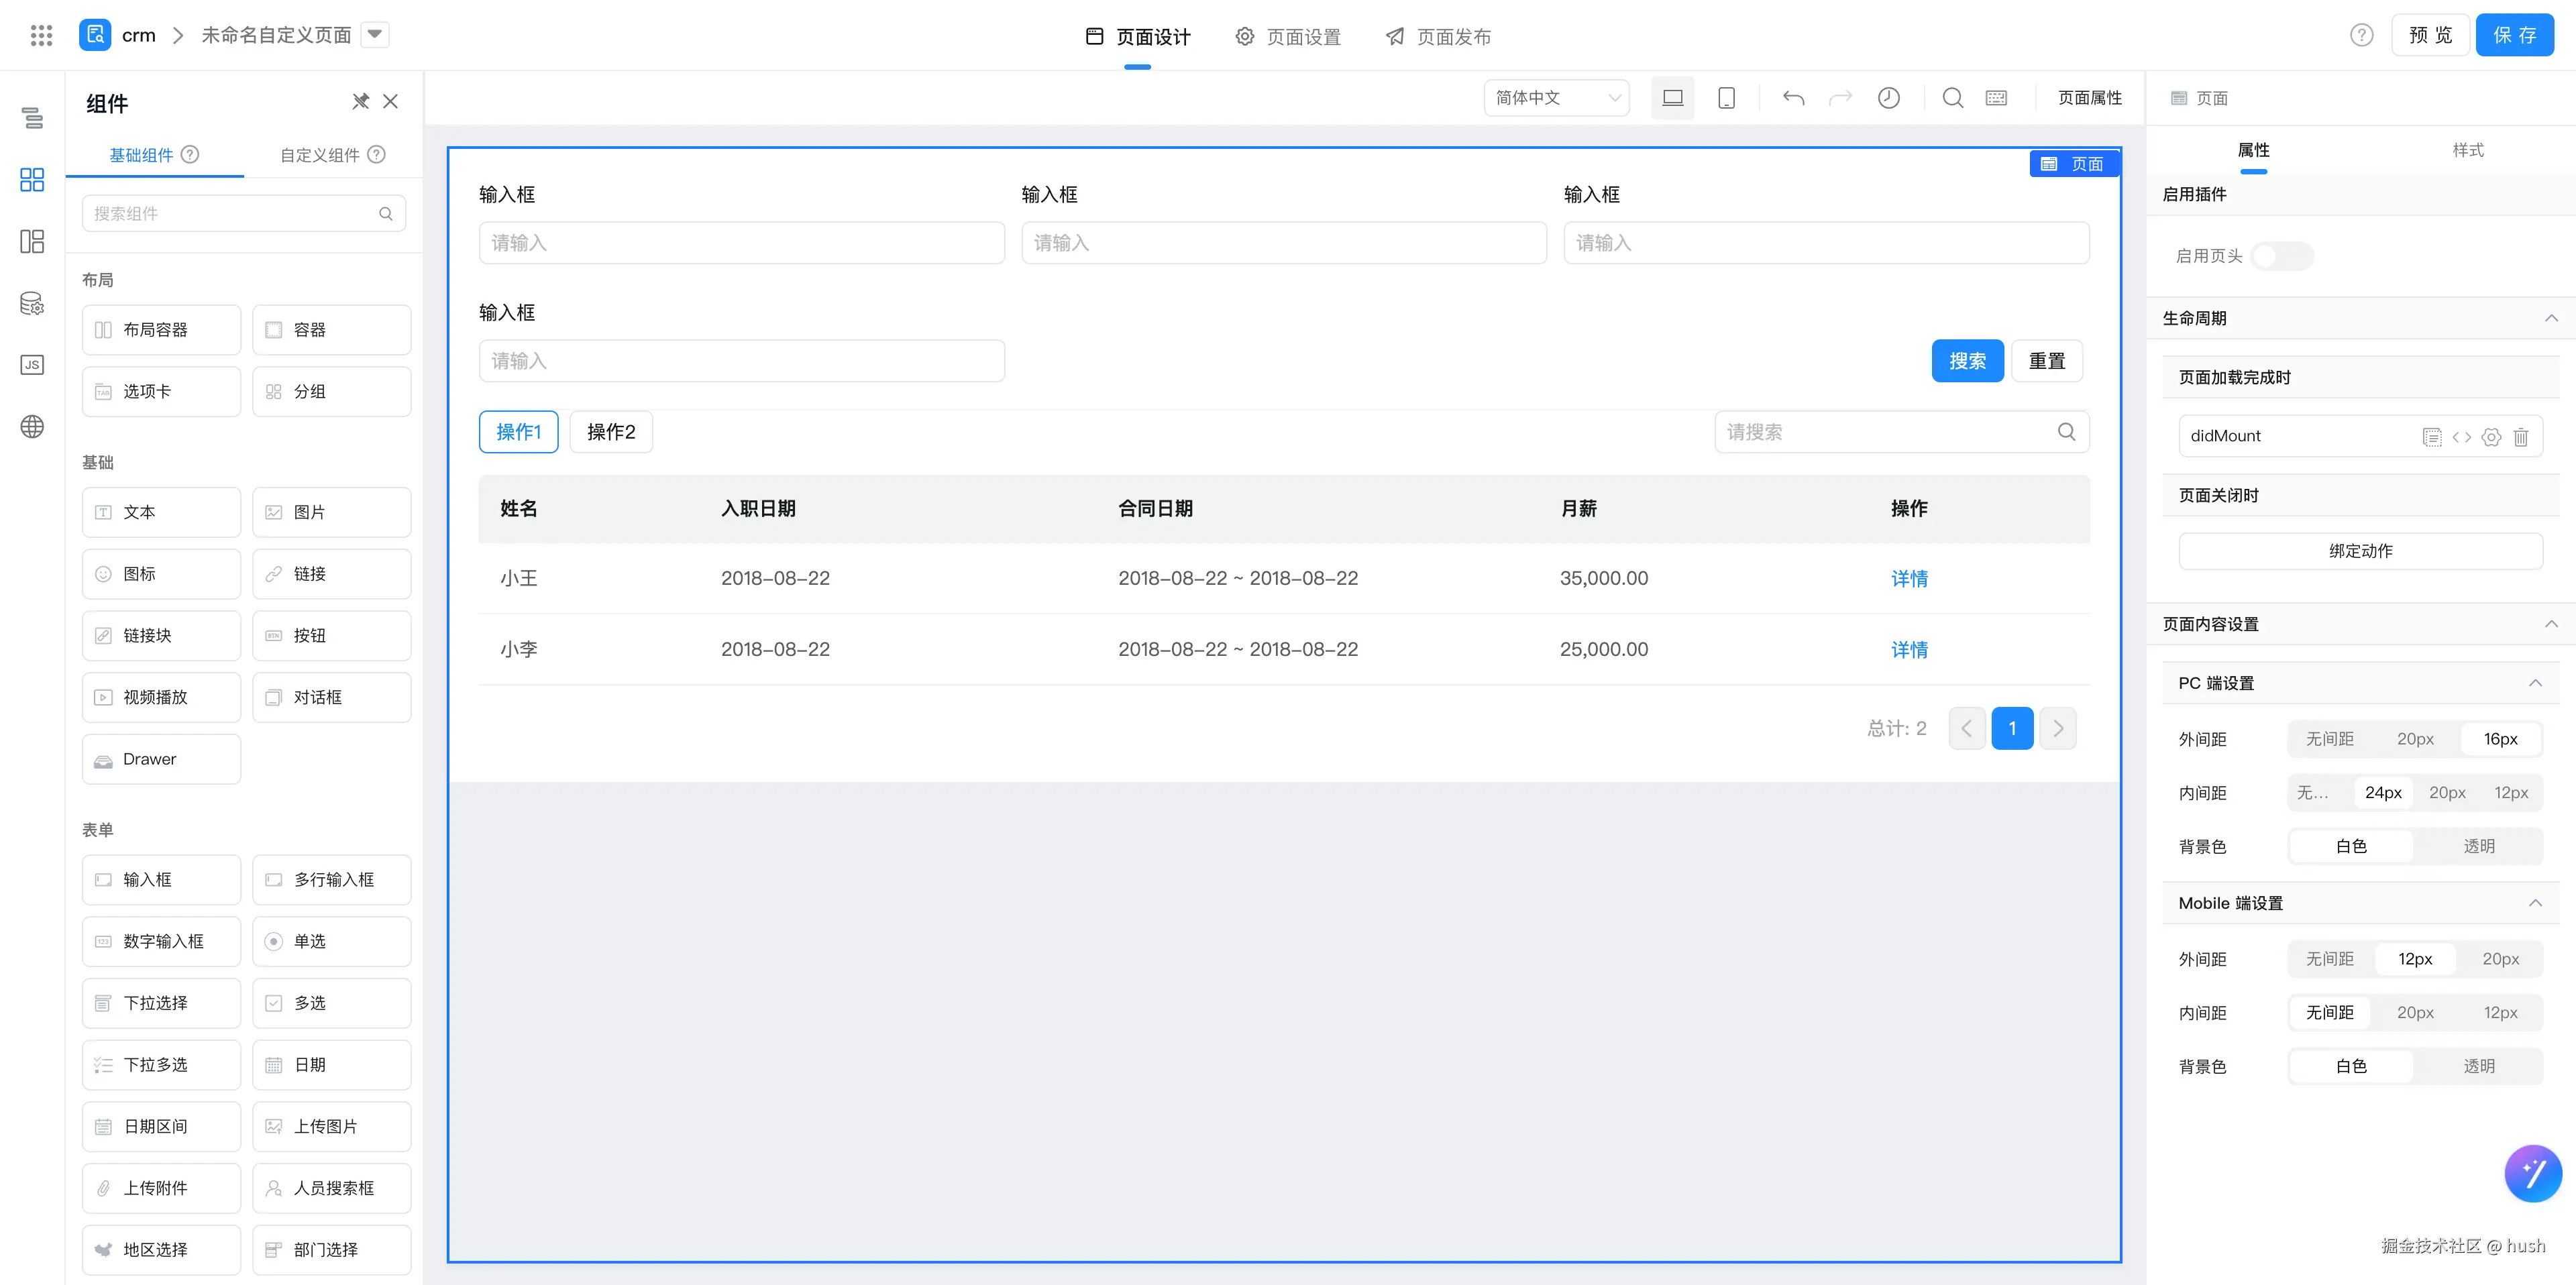Click the undo arrow in toolbar
This screenshot has height=1285, width=2576.
(1793, 98)
